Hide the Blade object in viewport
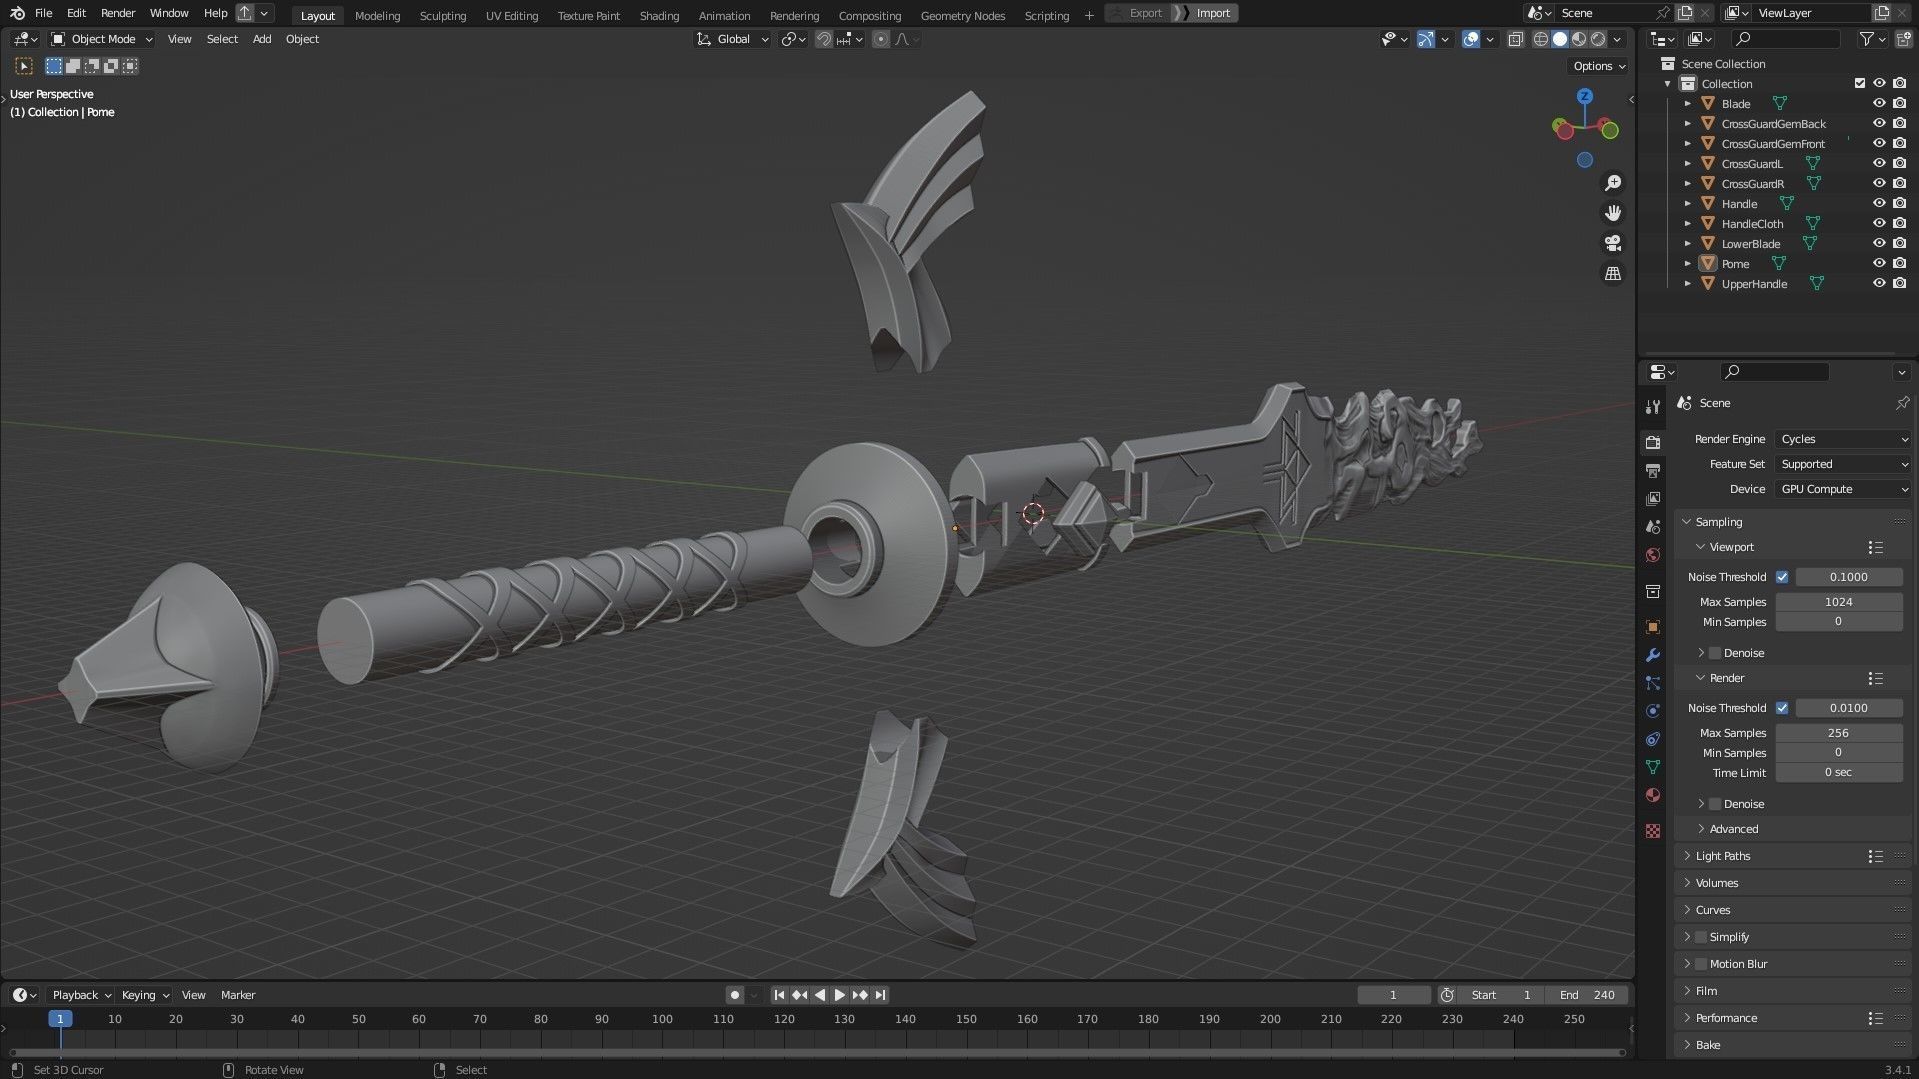 tap(1879, 103)
